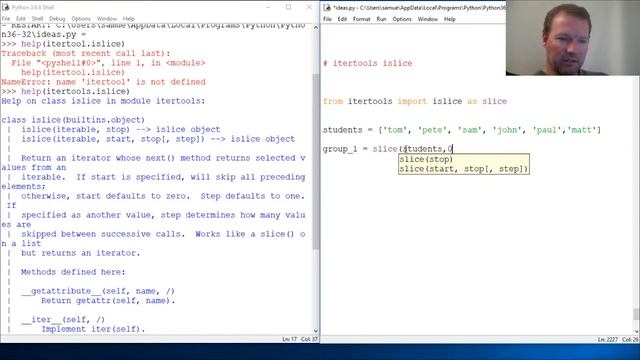Click the 'tom' string in students list
This screenshot has width=640, height=360.
(395, 130)
